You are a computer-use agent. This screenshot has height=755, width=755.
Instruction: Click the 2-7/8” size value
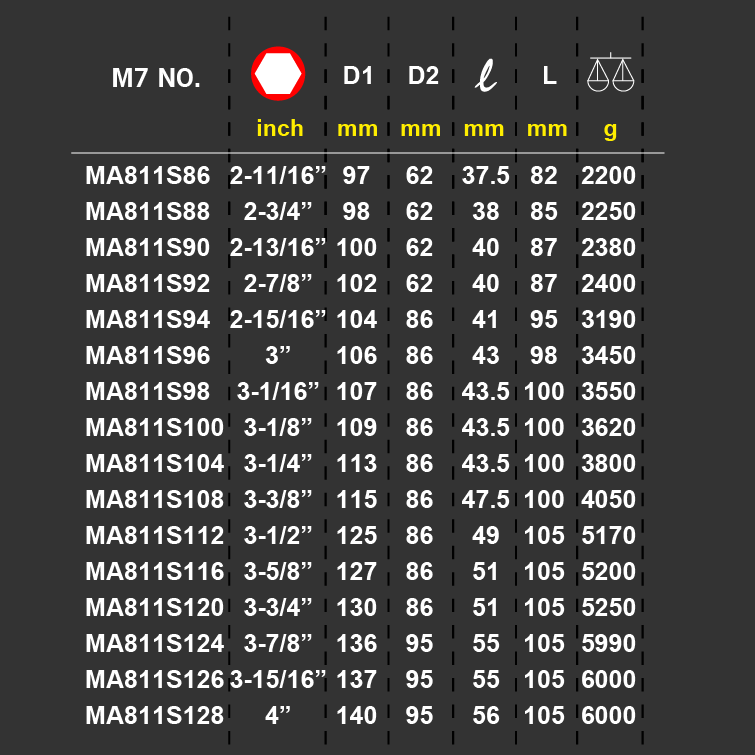tap(278, 283)
